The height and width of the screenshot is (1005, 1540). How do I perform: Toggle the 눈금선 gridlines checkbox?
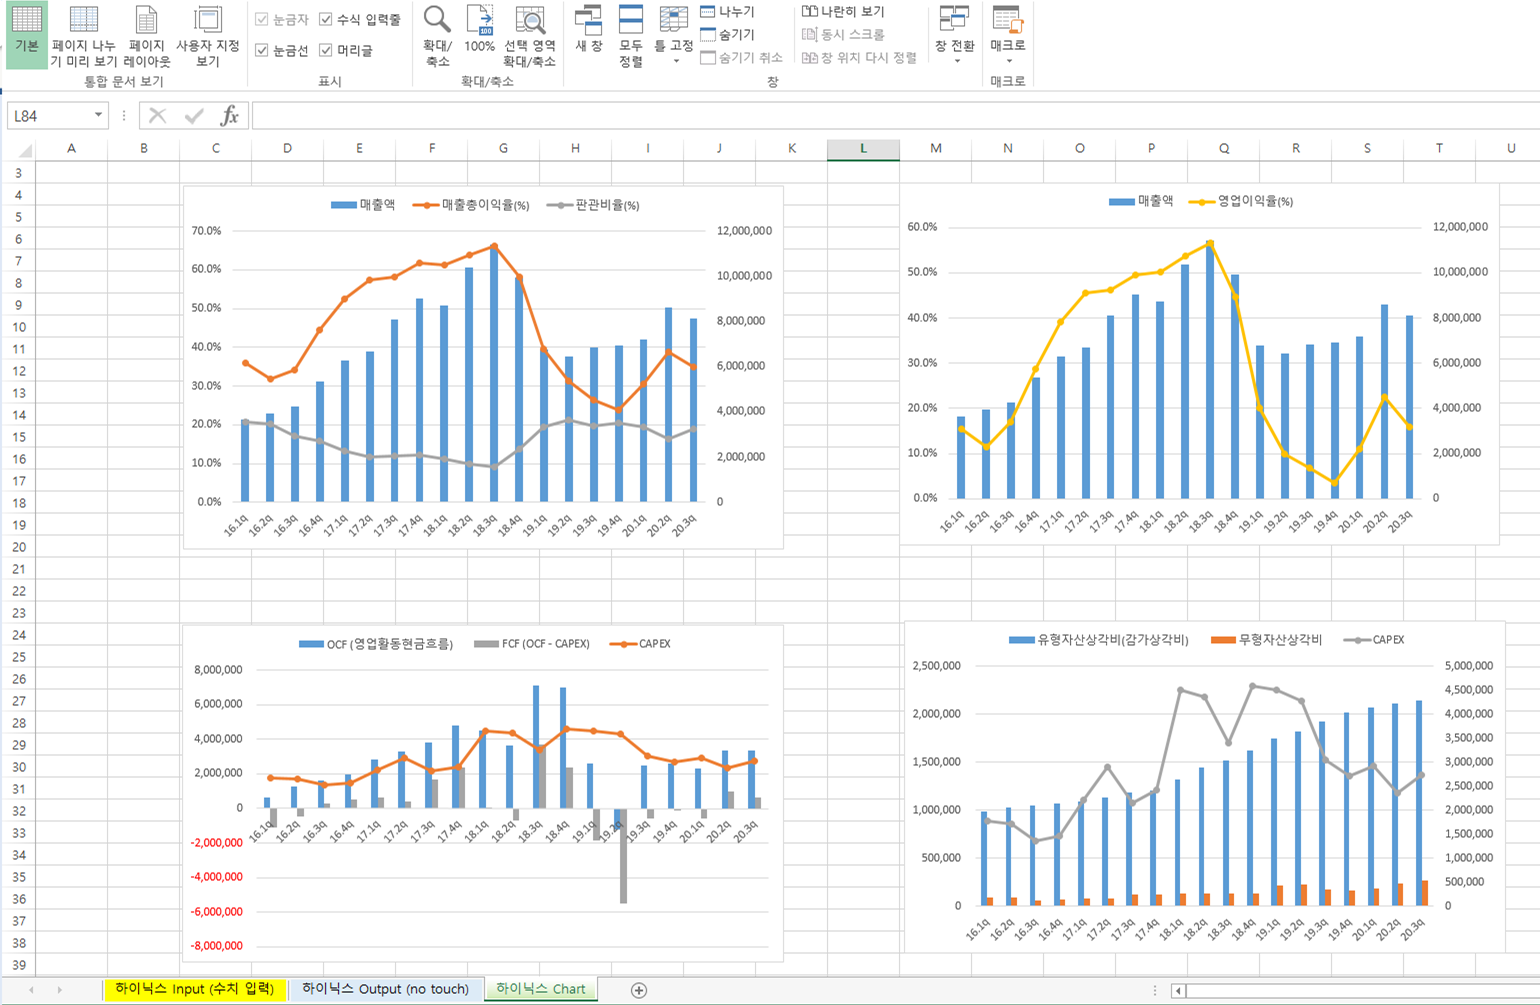pos(262,50)
